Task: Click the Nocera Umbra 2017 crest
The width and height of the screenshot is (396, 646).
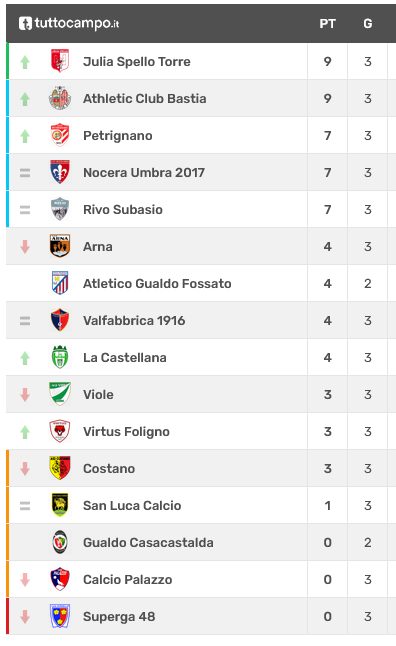Action: point(60,172)
